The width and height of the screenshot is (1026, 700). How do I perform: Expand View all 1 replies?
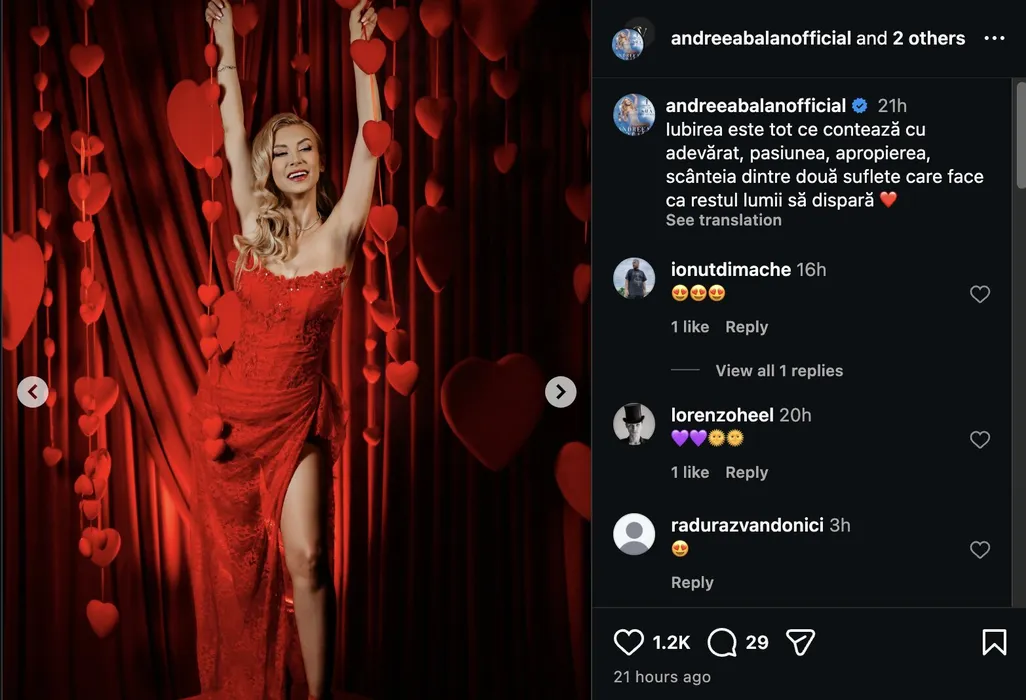point(779,370)
